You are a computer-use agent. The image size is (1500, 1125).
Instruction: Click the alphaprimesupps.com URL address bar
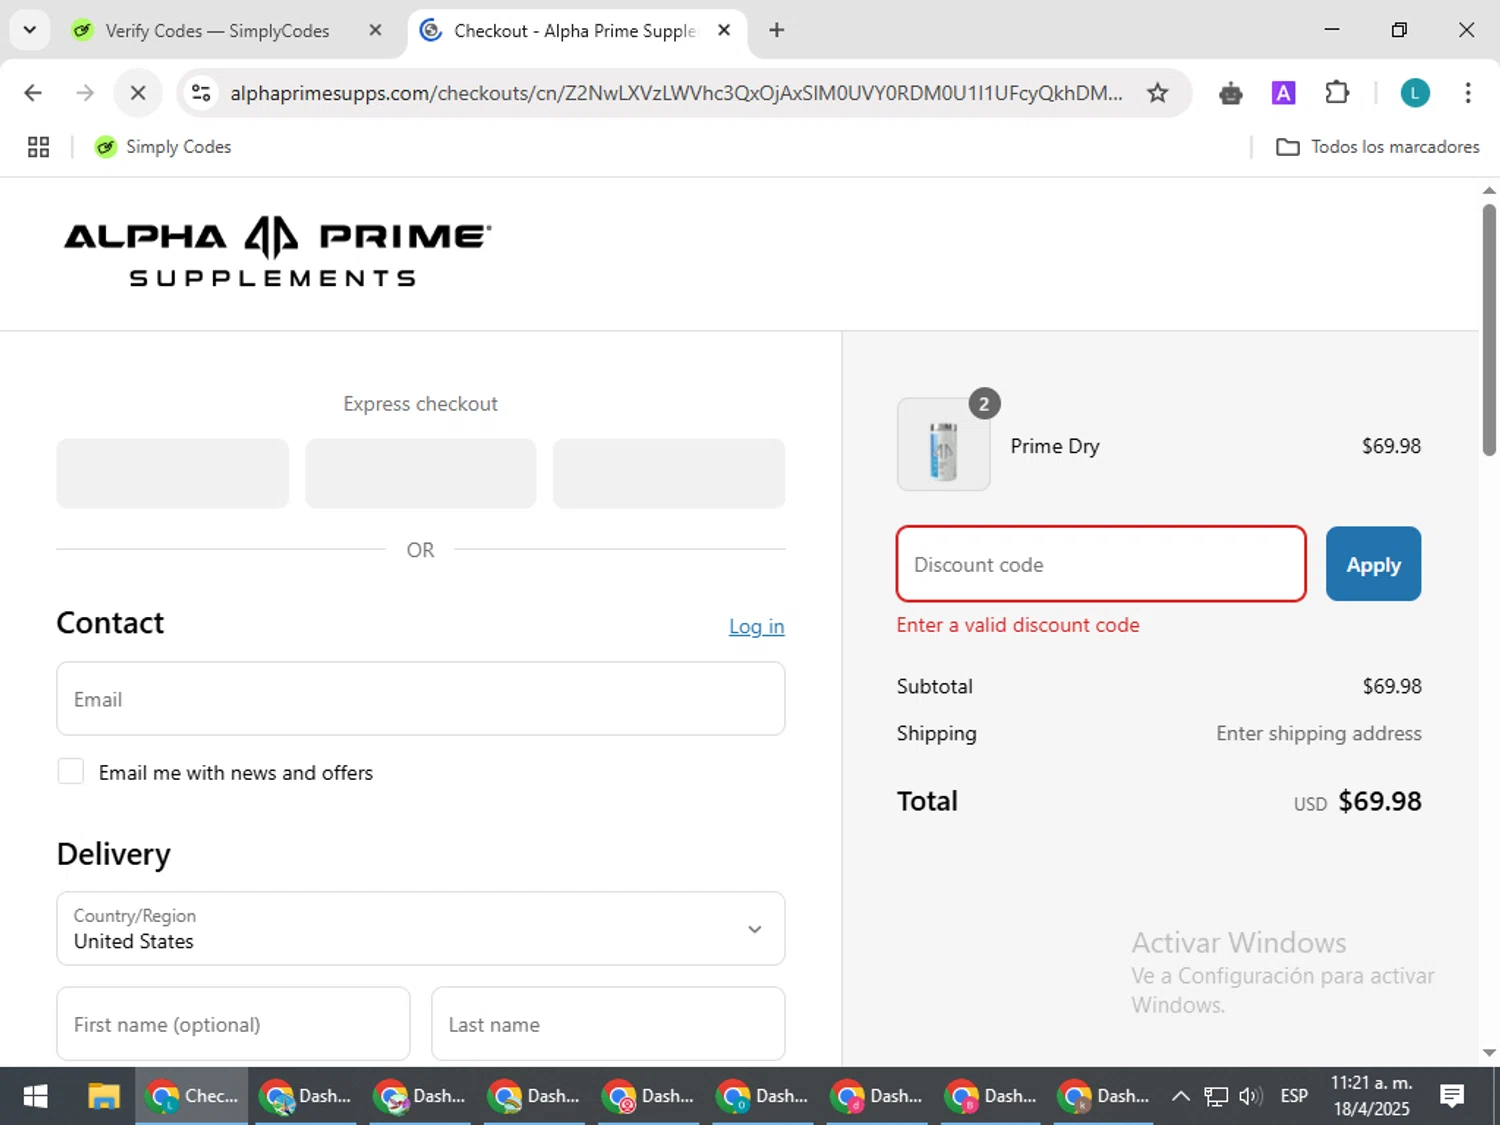(x=676, y=93)
